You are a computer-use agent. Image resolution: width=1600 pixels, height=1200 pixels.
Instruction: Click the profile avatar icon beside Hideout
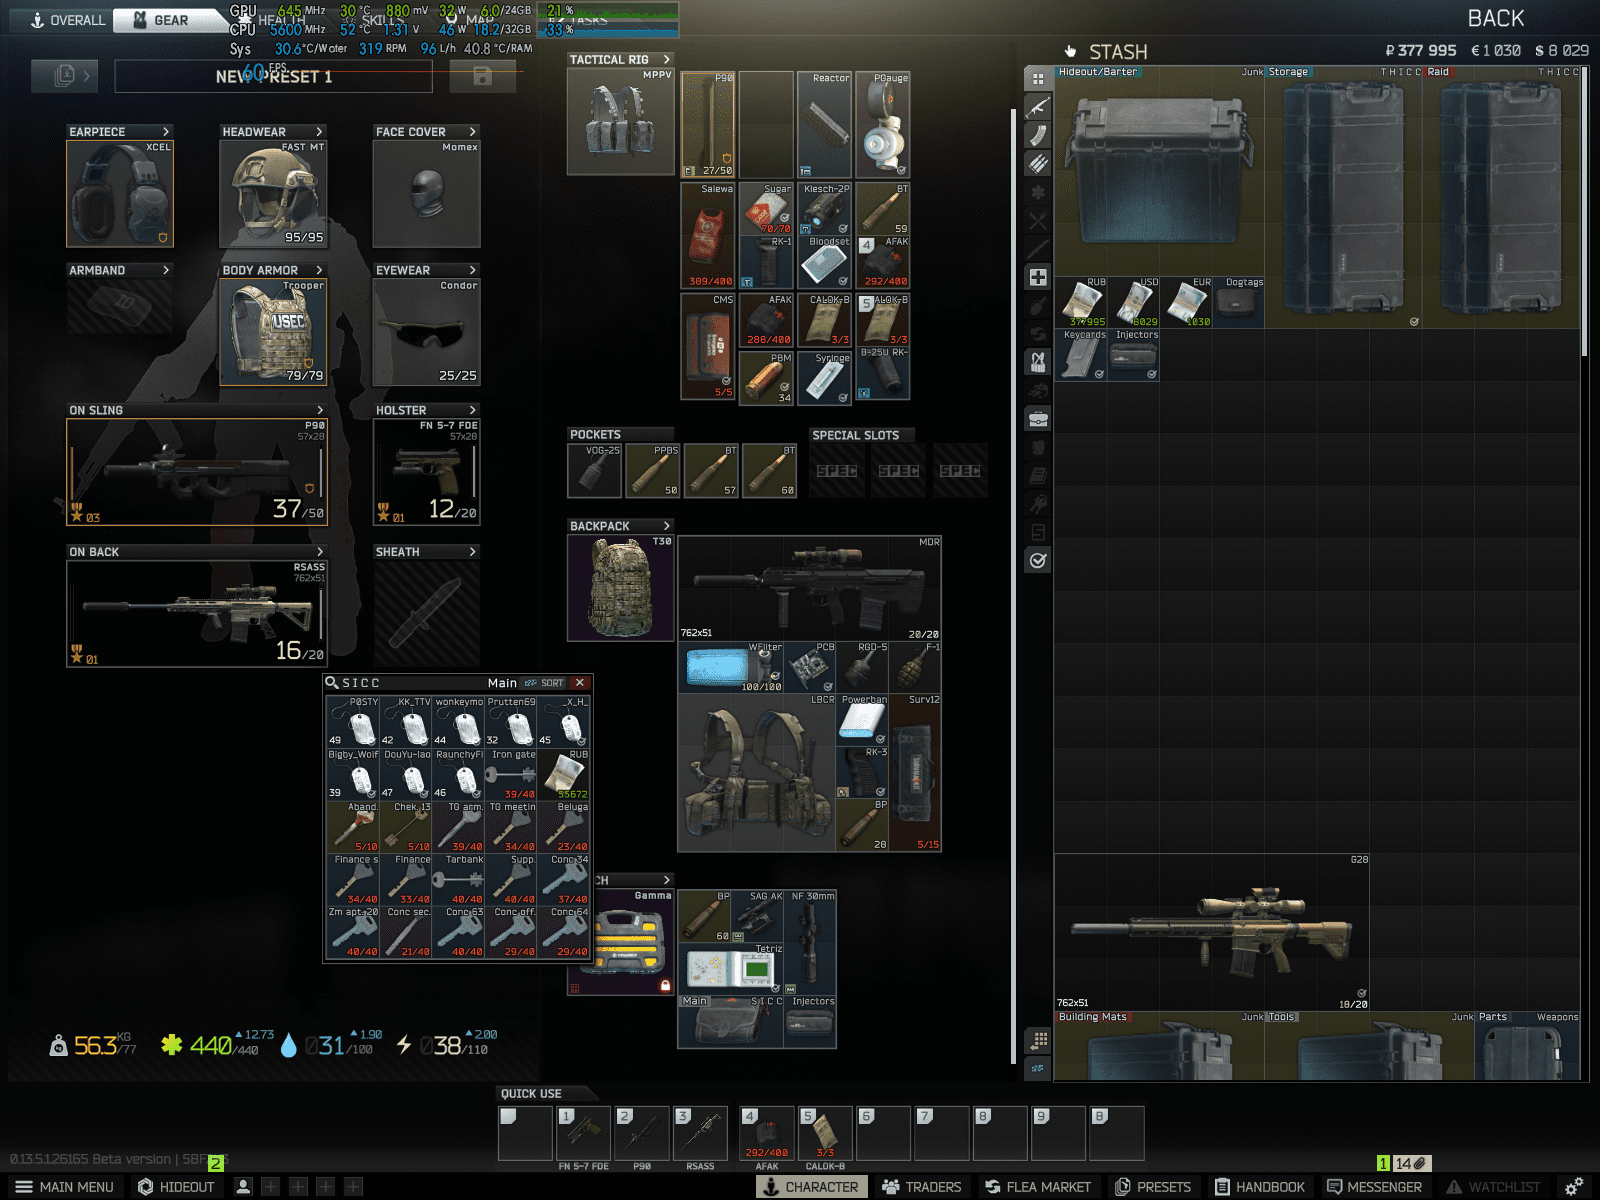(x=243, y=1187)
